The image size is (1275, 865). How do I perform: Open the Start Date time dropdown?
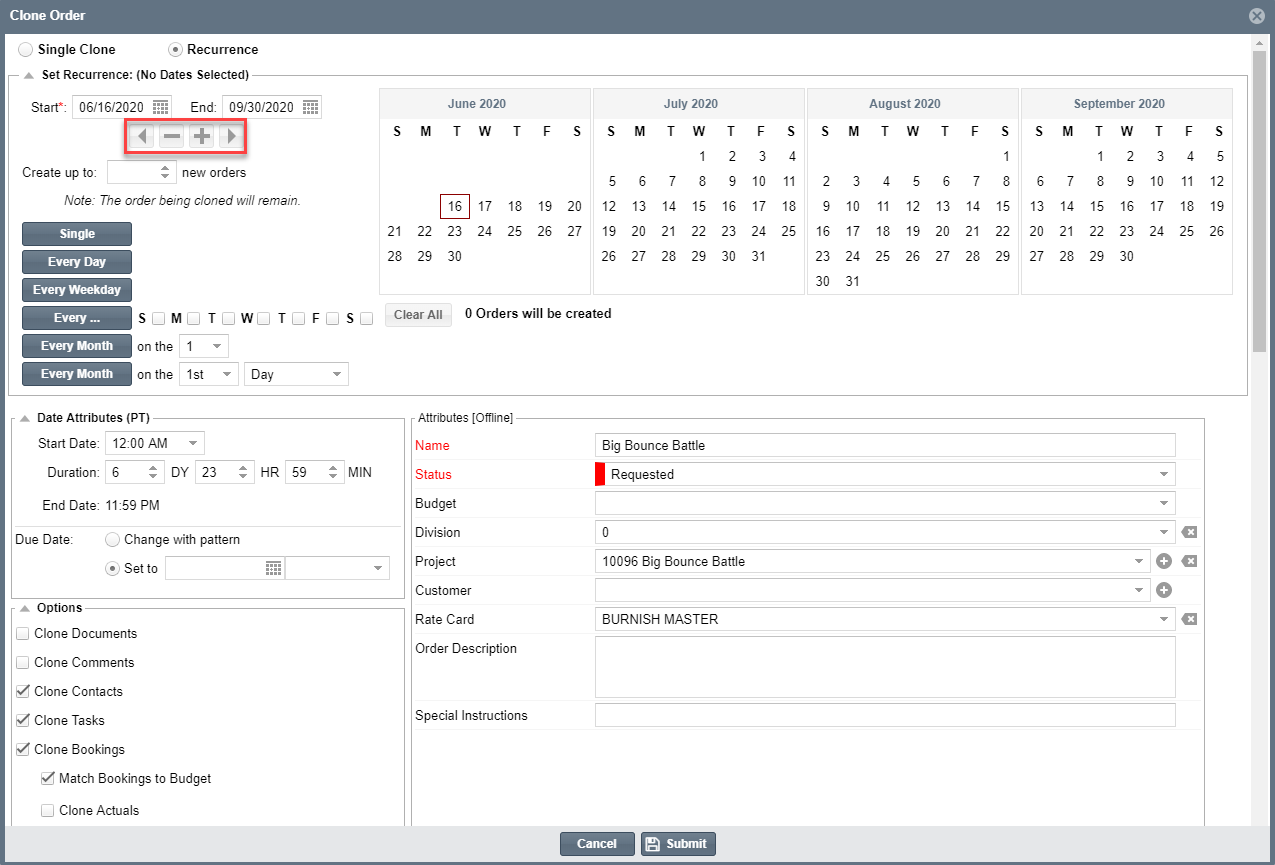coord(193,443)
